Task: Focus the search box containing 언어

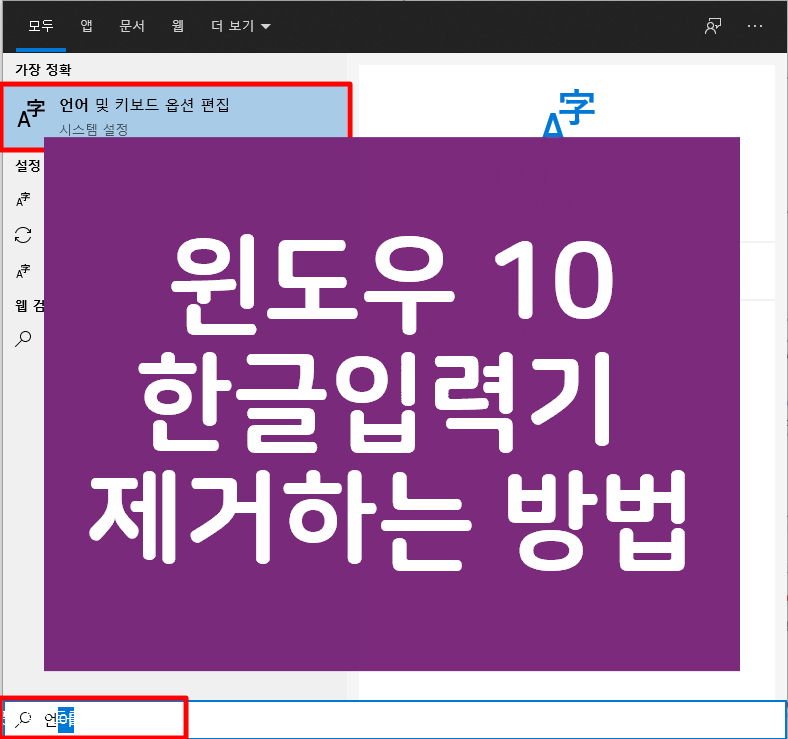Action: point(395,719)
